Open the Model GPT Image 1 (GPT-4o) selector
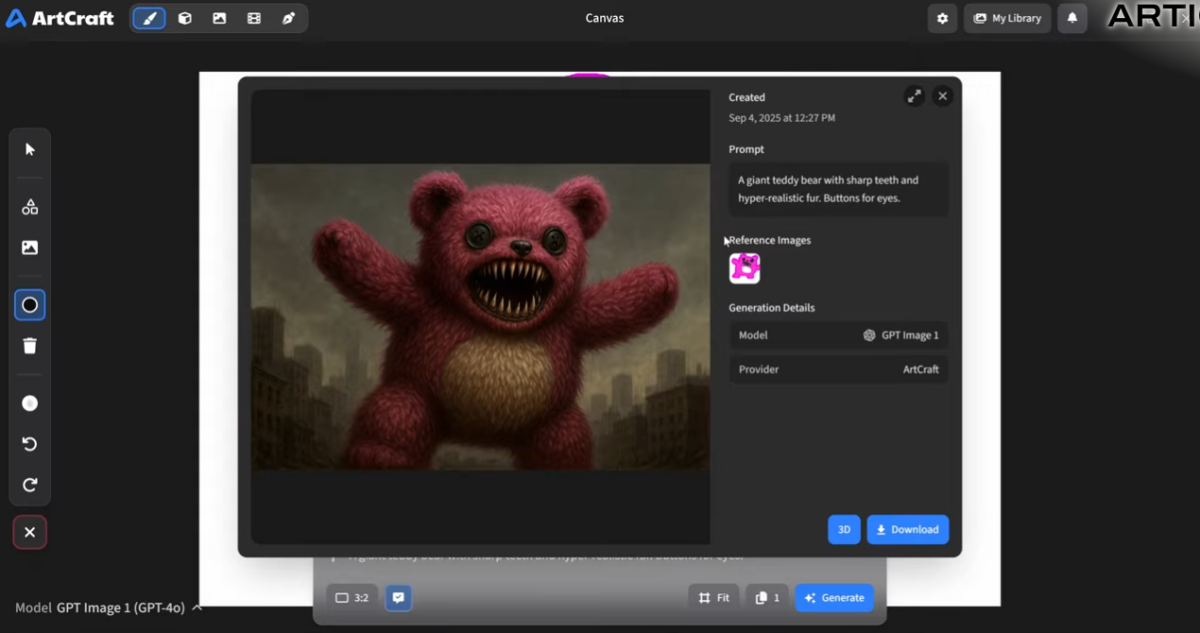This screenshot has width=1200, height=633. tap(109, 607)
